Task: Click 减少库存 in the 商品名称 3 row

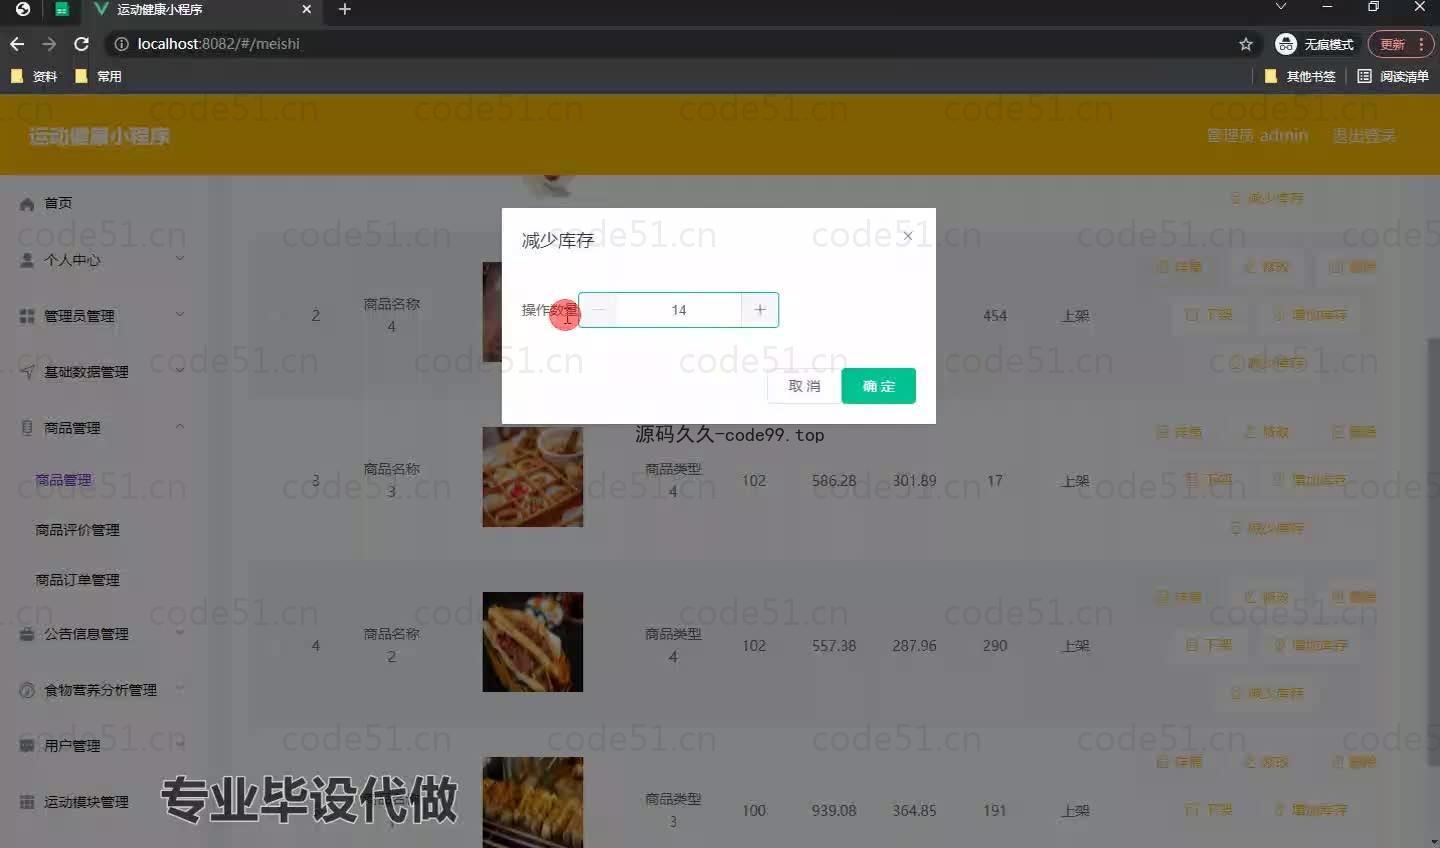Action: [x=1266, y=528]
